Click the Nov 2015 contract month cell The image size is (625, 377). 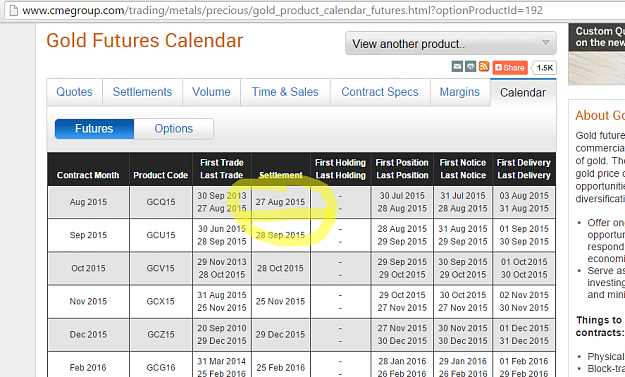[88, 301]
